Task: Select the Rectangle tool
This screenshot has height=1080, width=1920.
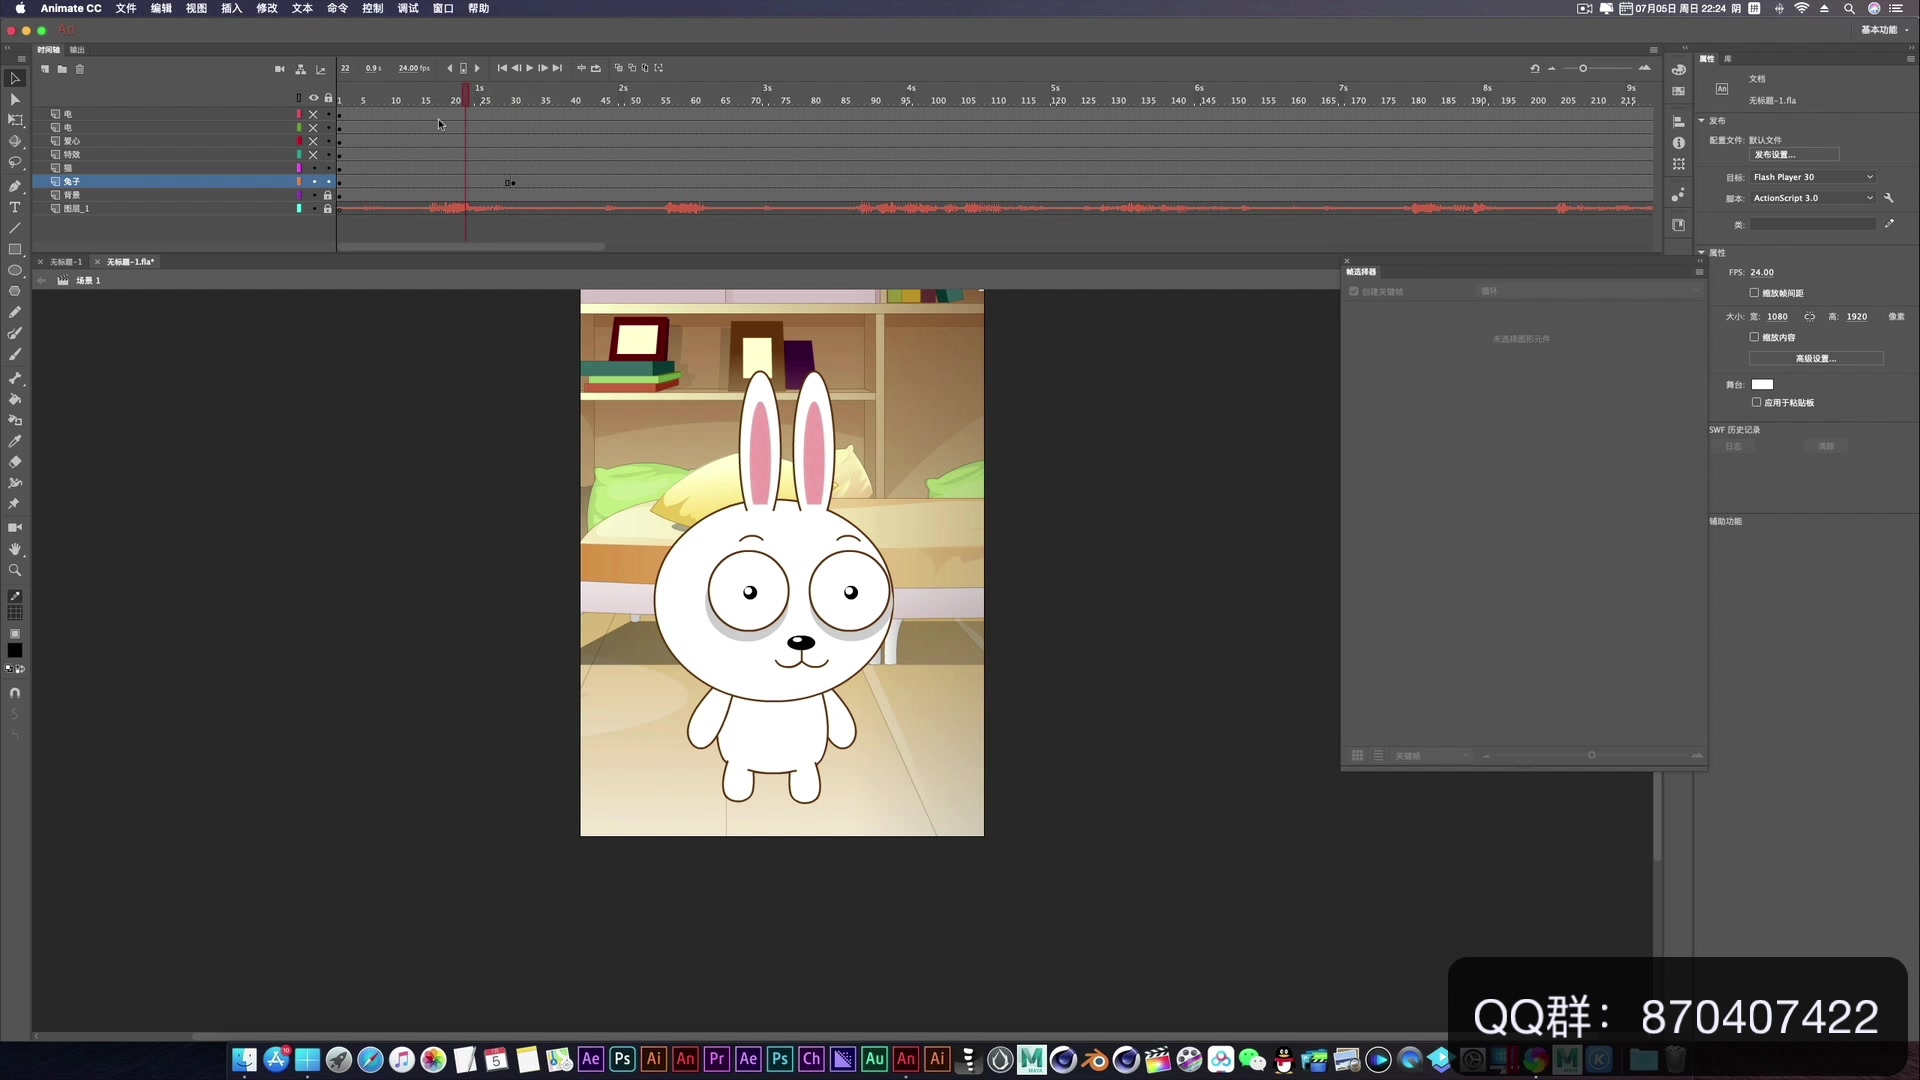Action: click(15, 249)
